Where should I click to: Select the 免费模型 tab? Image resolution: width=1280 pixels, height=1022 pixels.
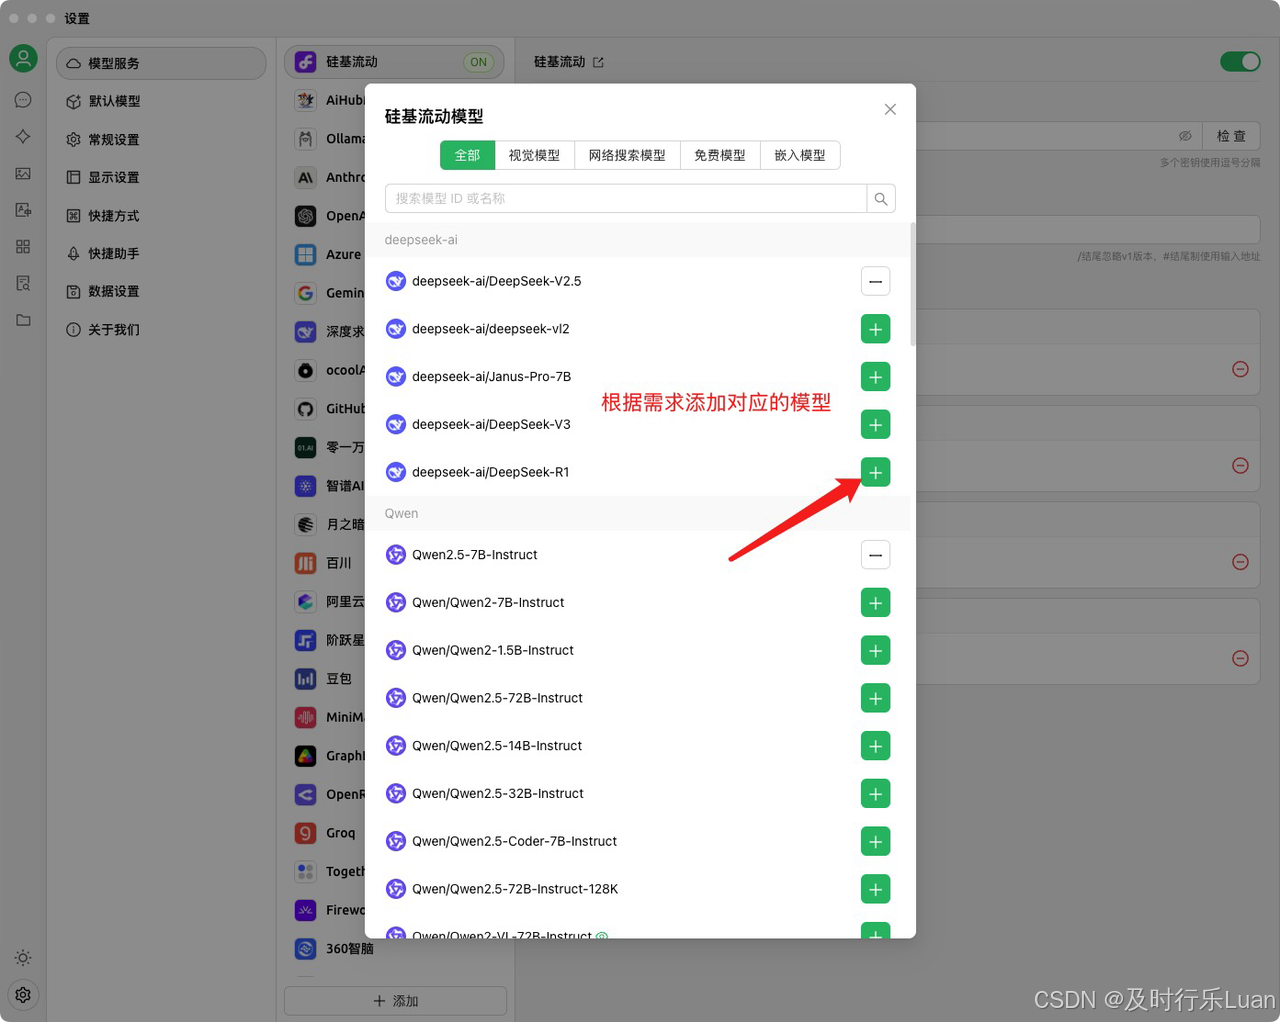720,155
